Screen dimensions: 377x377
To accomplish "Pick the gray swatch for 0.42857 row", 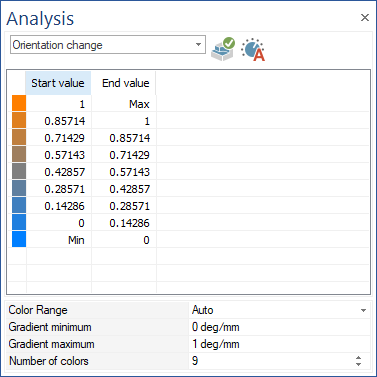I will pos(19,171).
